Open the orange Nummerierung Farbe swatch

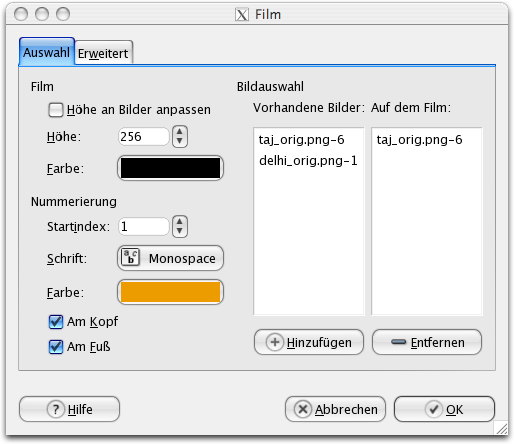[x=170, y=292]
